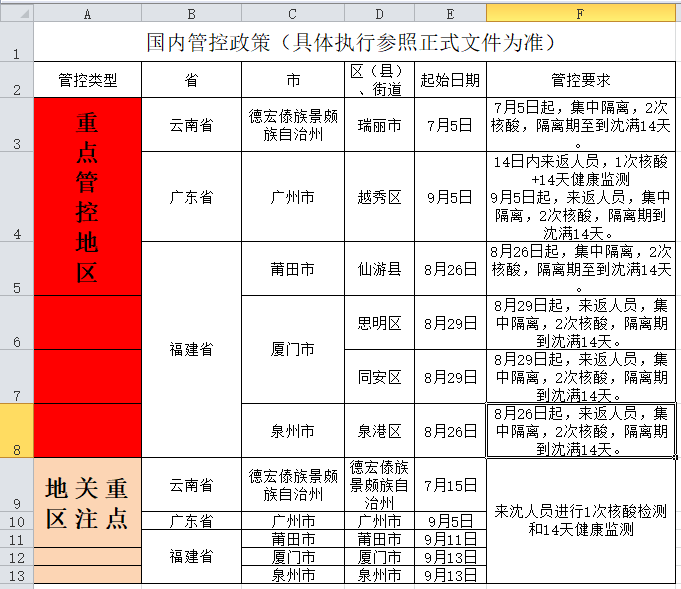Click selected cell F8 requirement text
Screen dimensions: 681x589
[x=581, y=430]
